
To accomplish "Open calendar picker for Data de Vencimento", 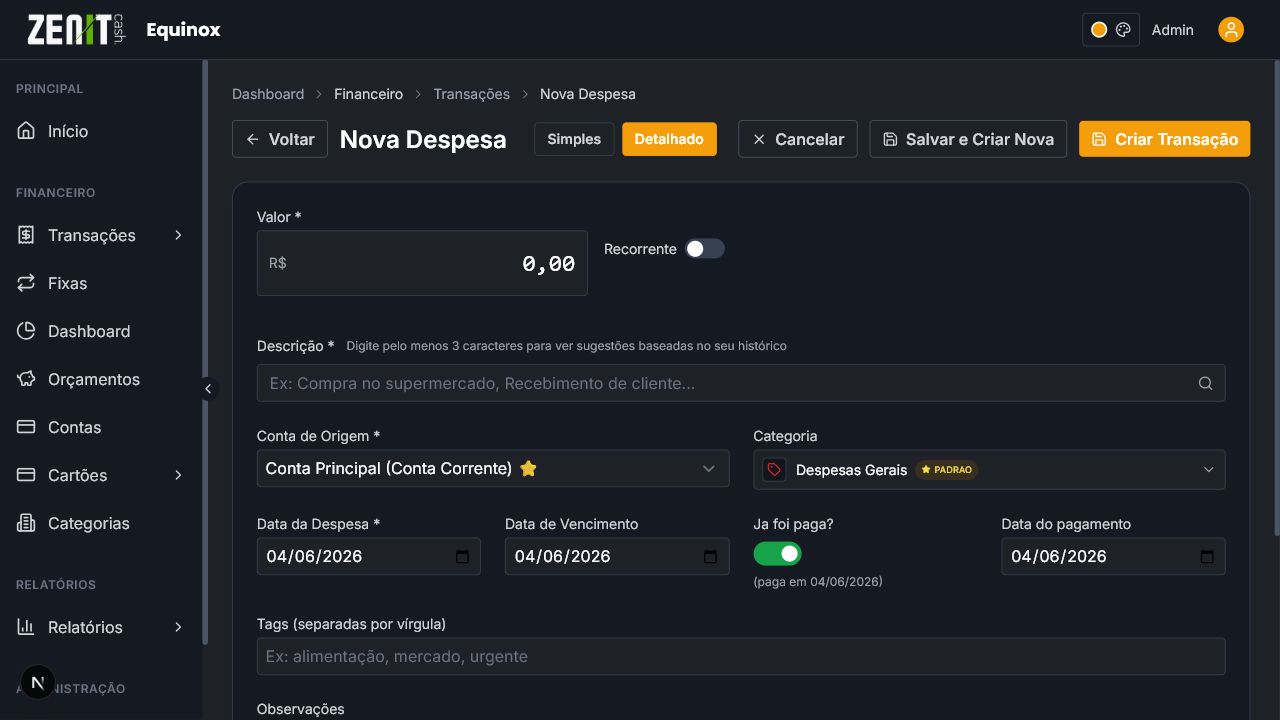I will click(x=710, y=557).
